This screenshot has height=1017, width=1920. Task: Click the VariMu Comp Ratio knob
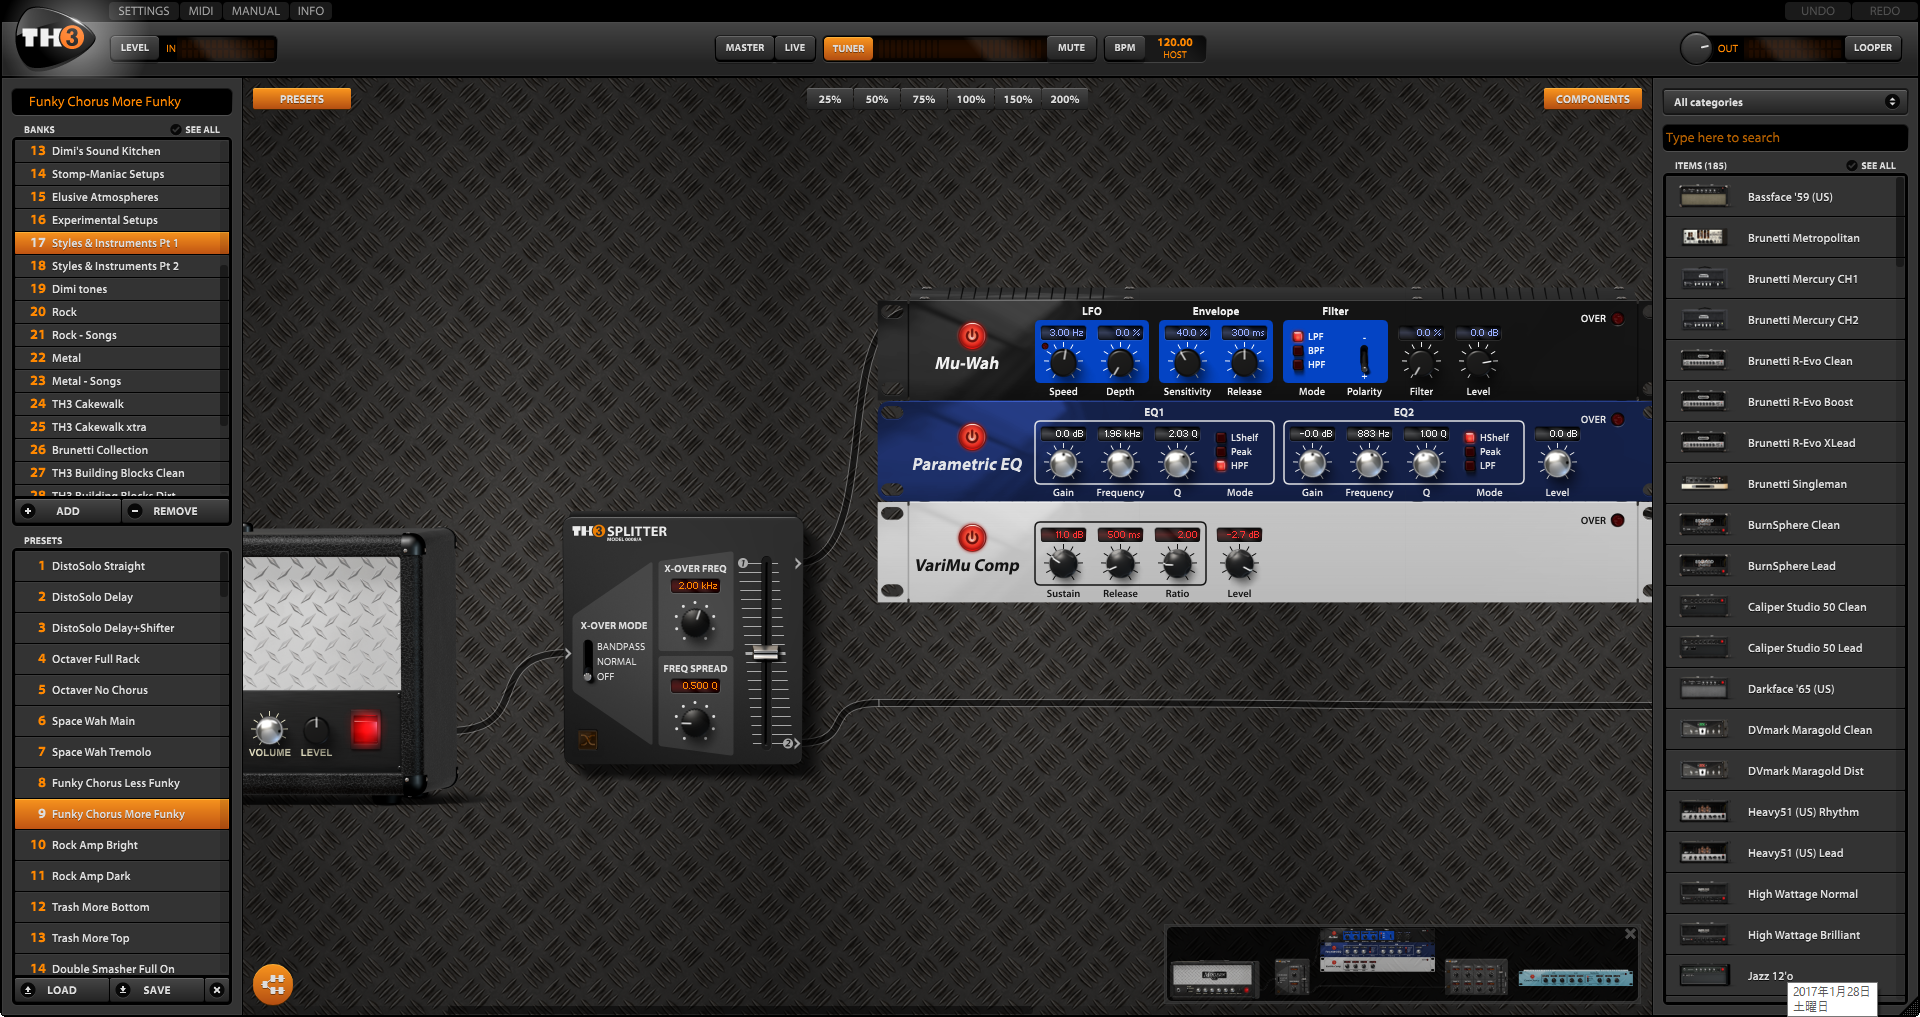click(x=1177, y=564)
